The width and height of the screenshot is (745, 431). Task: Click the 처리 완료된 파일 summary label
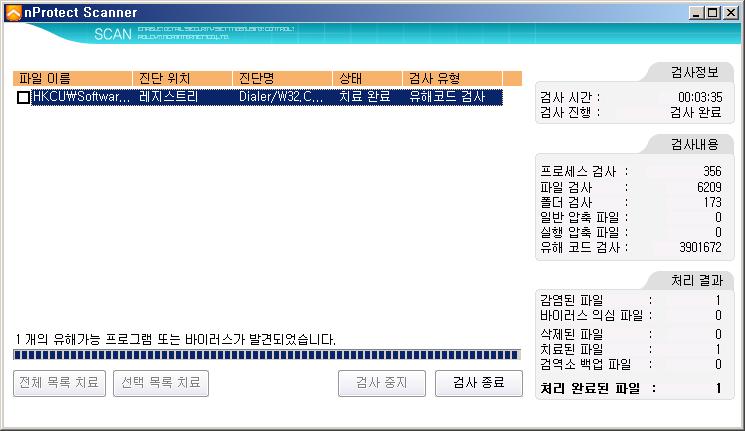[591, 389]
